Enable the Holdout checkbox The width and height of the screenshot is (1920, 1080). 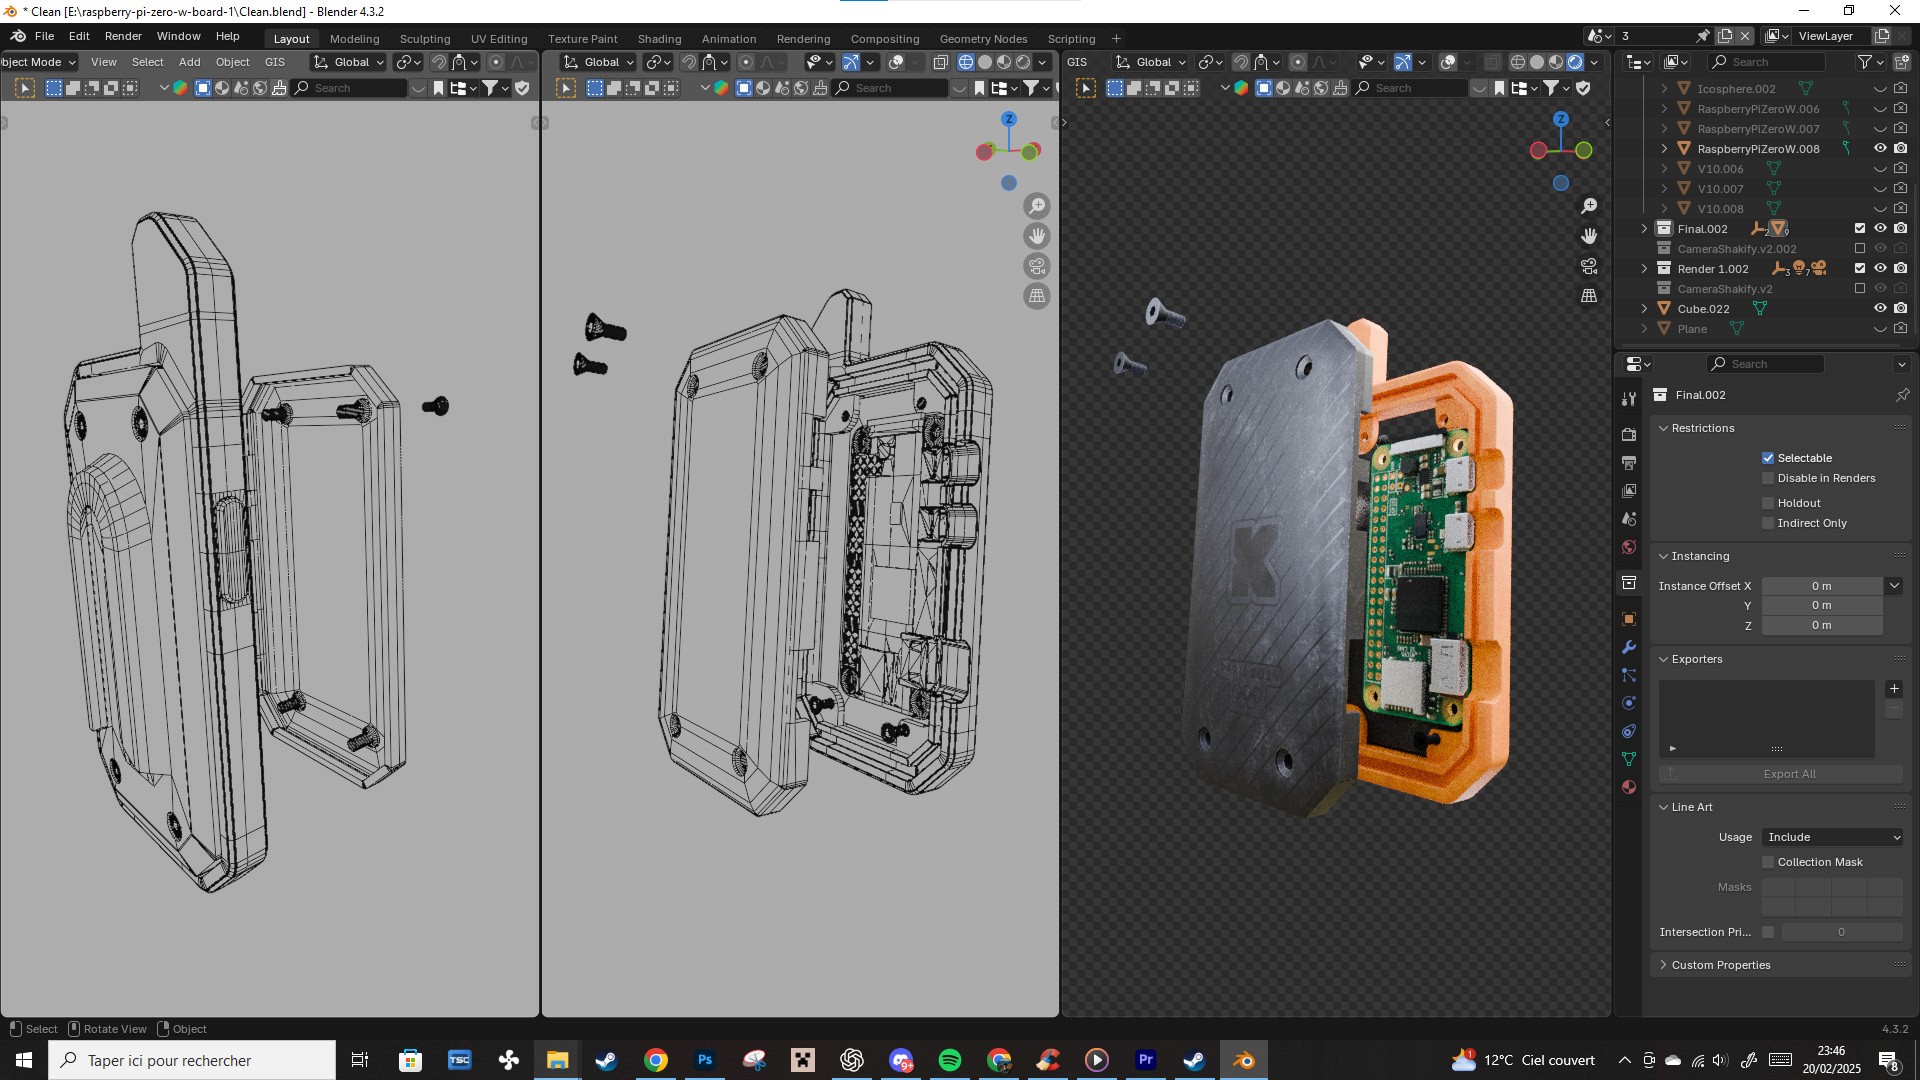point(1768,503)
